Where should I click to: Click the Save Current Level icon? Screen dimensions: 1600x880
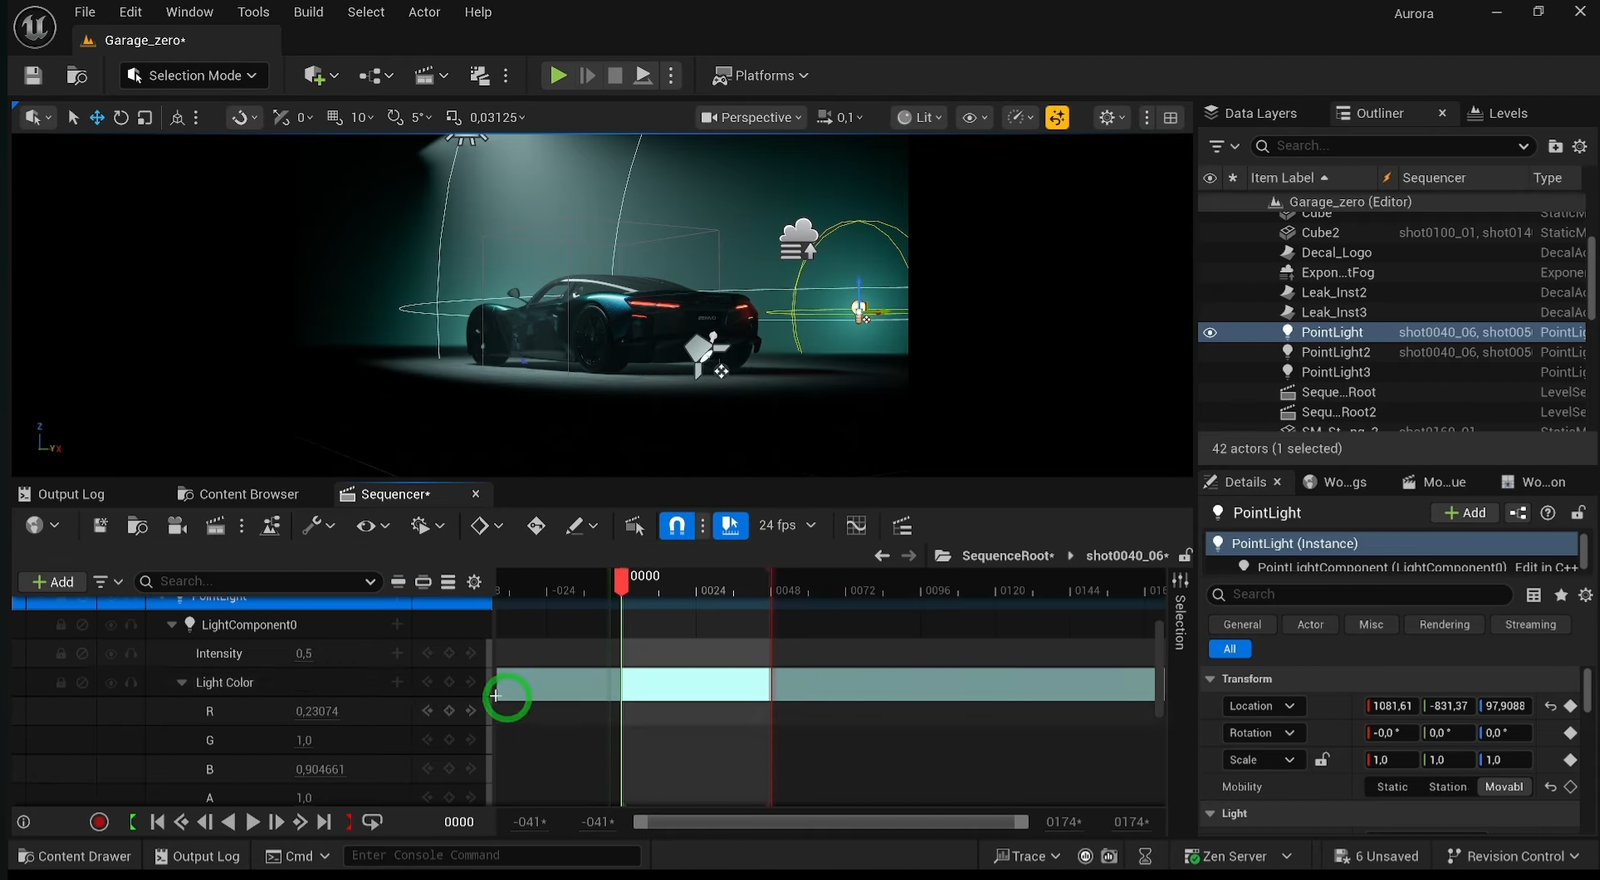point(33,76)
